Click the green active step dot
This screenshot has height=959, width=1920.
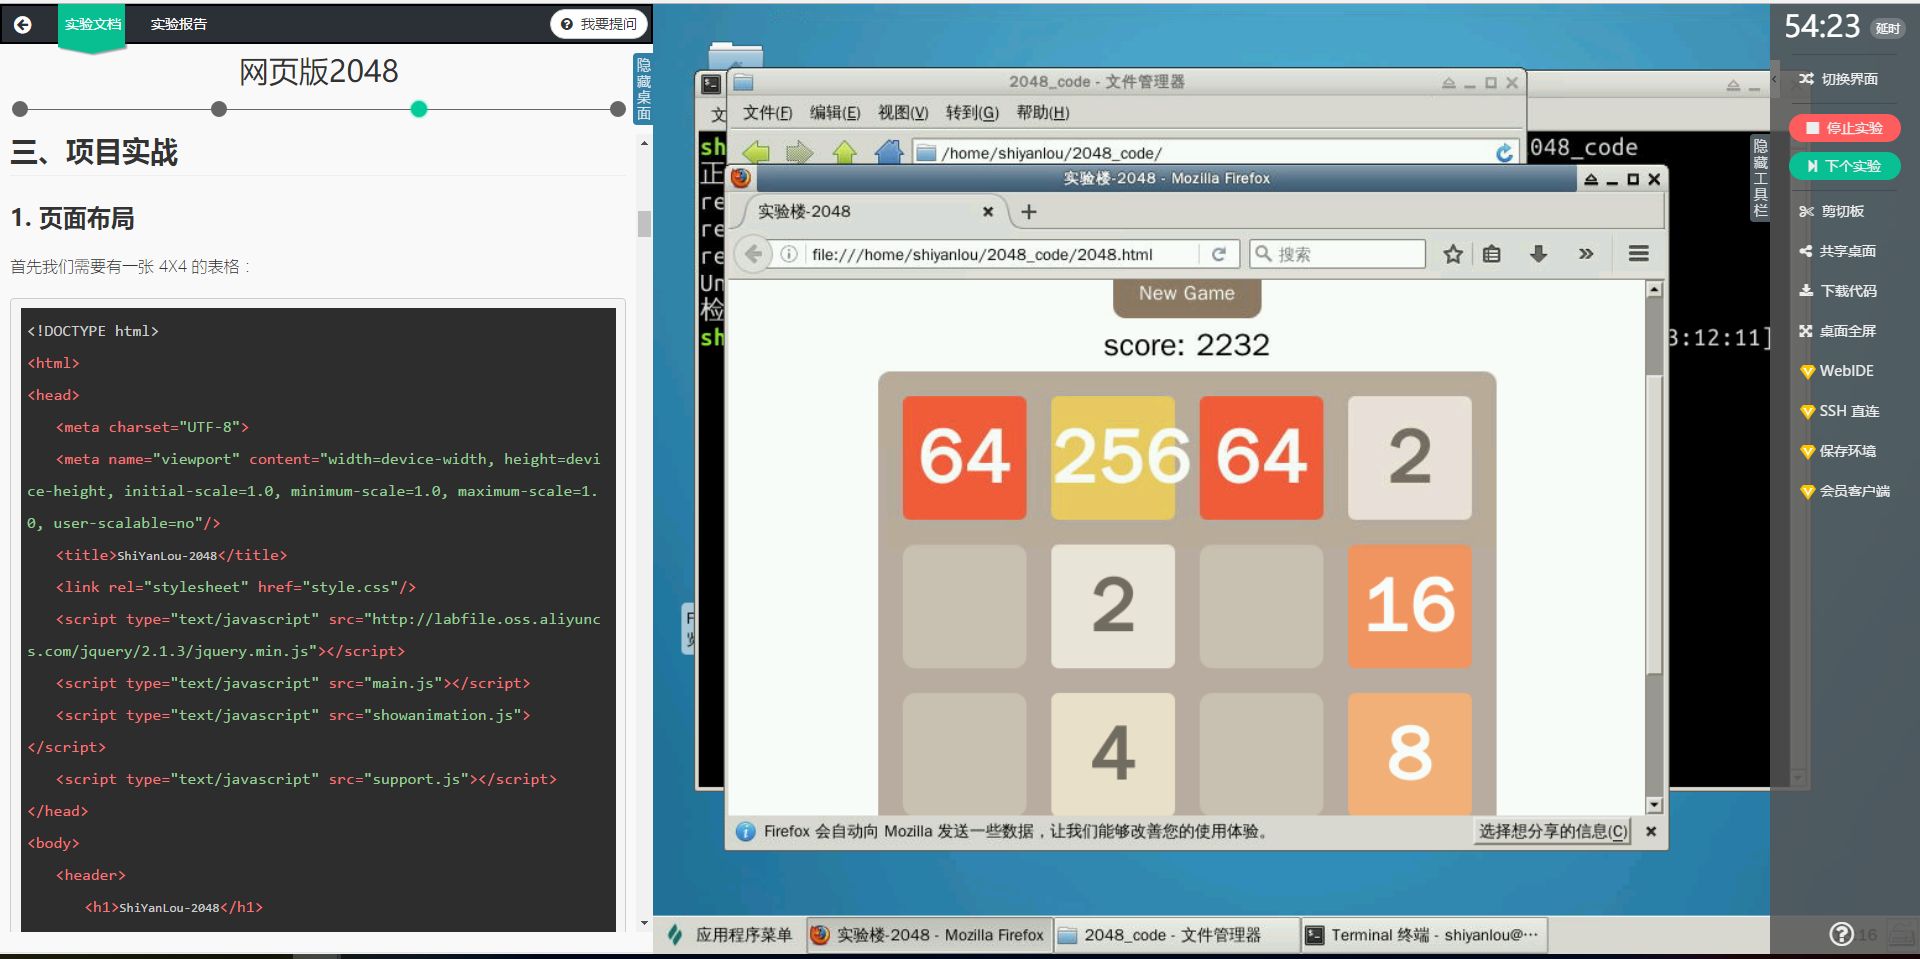point(419,109)
